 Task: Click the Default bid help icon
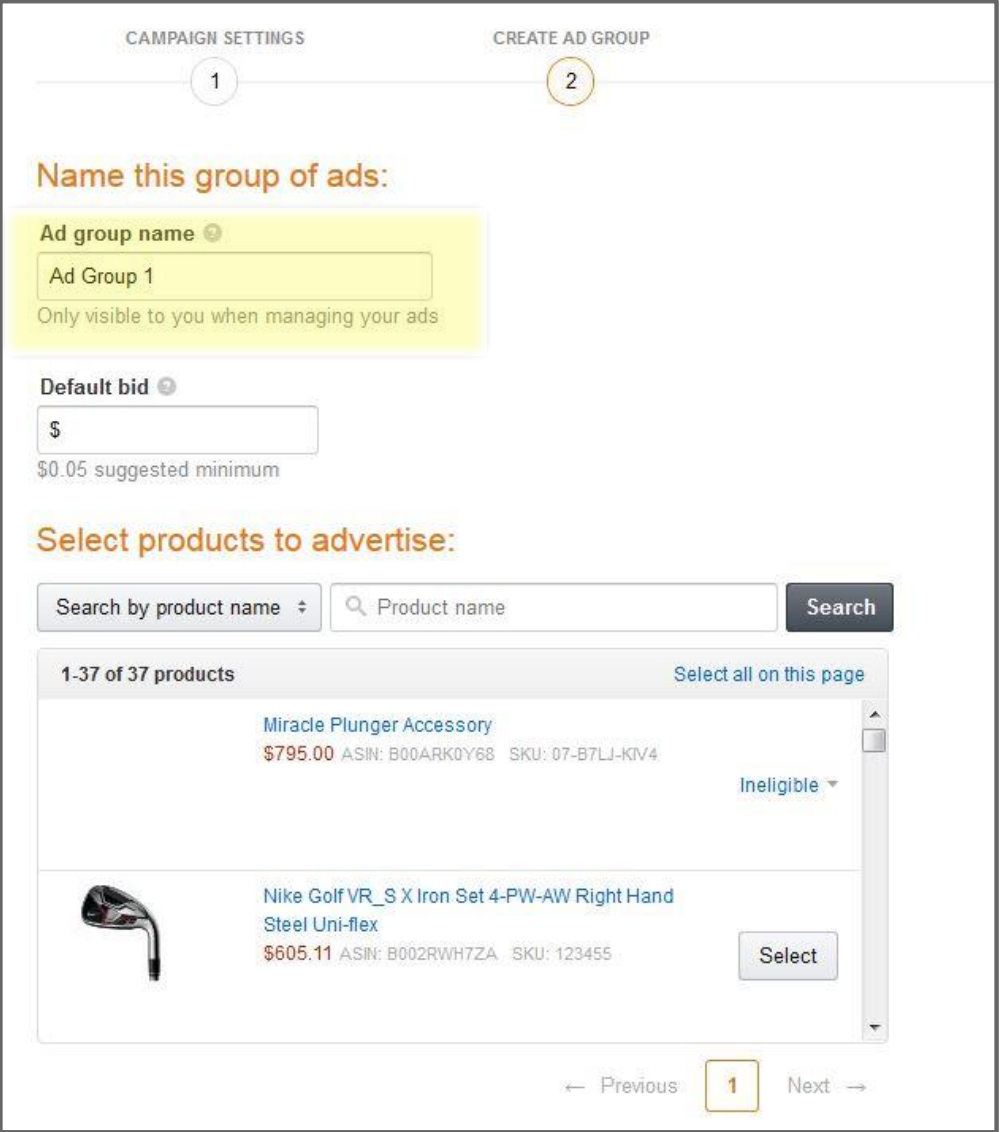pyautogui.click(x=167, y=387)
